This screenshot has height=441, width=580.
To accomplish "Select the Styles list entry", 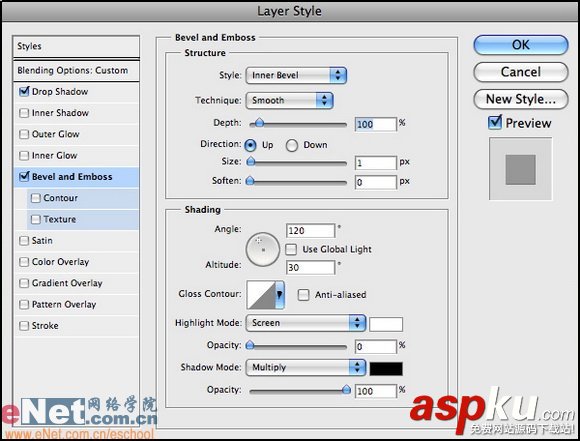I will [x=76, y=47].
